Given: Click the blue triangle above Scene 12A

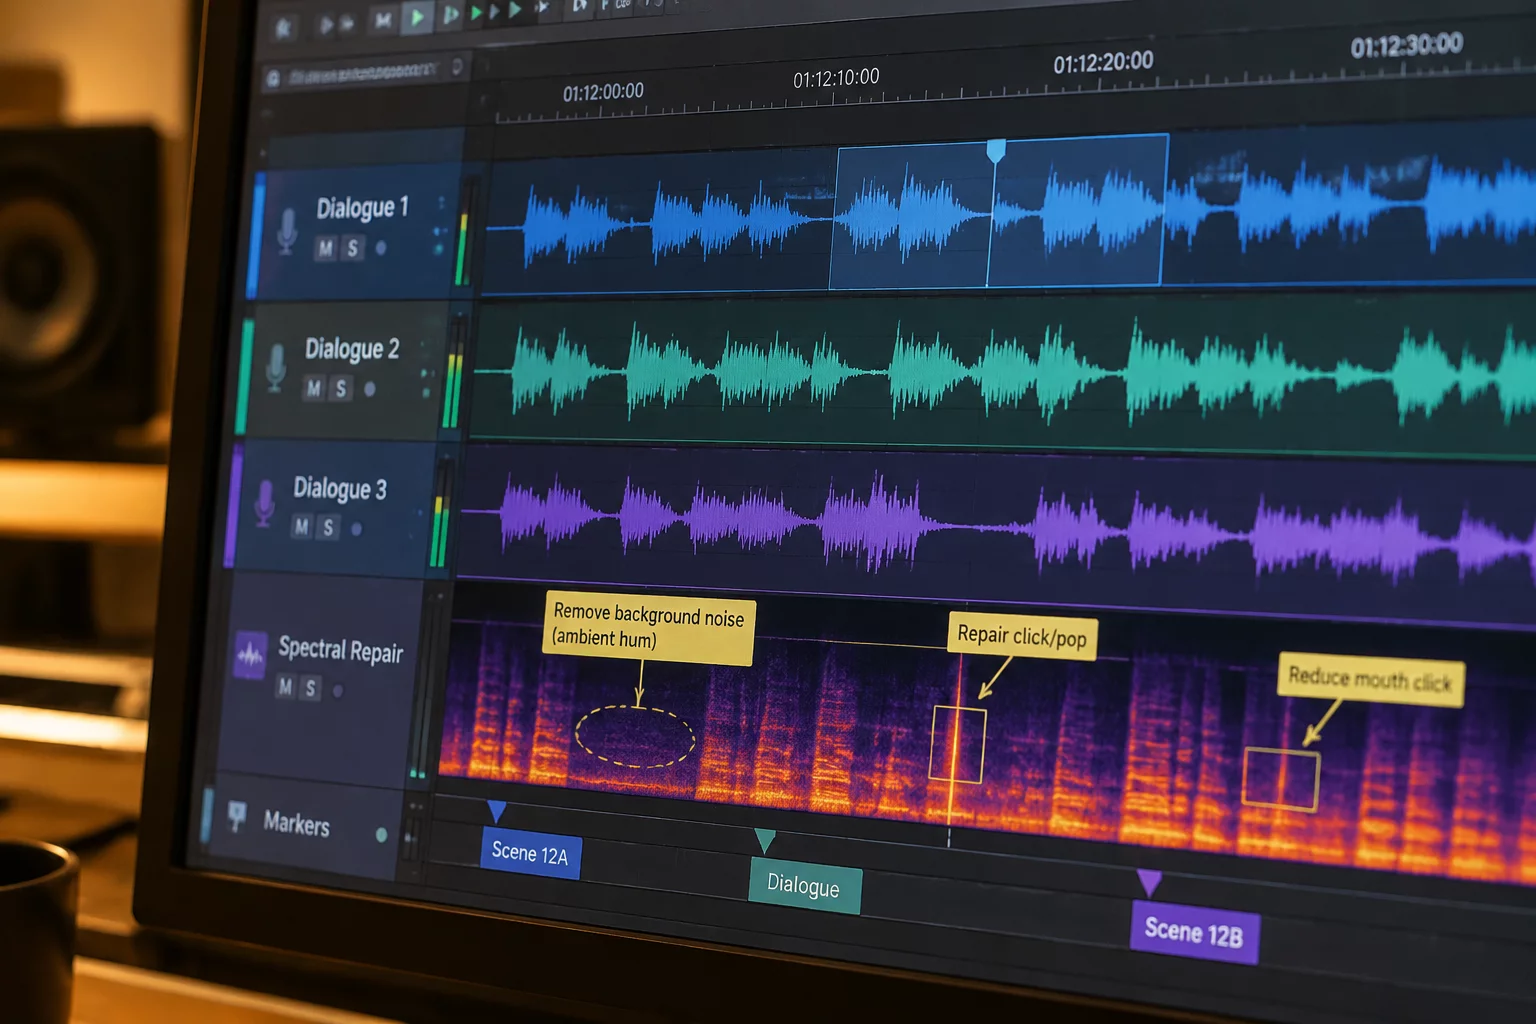Looking at the screenshot, I should click(496, 811).
